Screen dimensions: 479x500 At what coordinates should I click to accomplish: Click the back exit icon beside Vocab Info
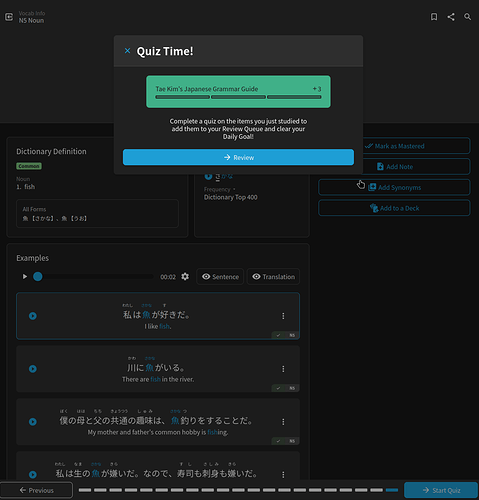pyautogui.click(x=9, y=17)
